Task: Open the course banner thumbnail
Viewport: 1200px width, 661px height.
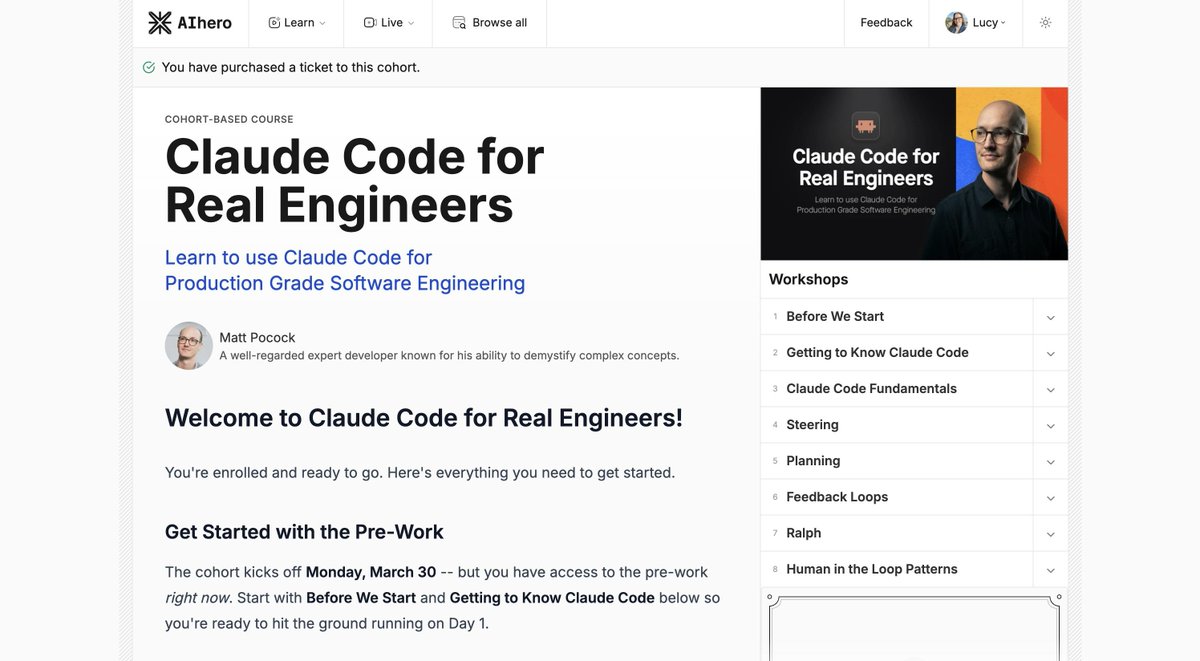Action: click(x=914, y=174)
